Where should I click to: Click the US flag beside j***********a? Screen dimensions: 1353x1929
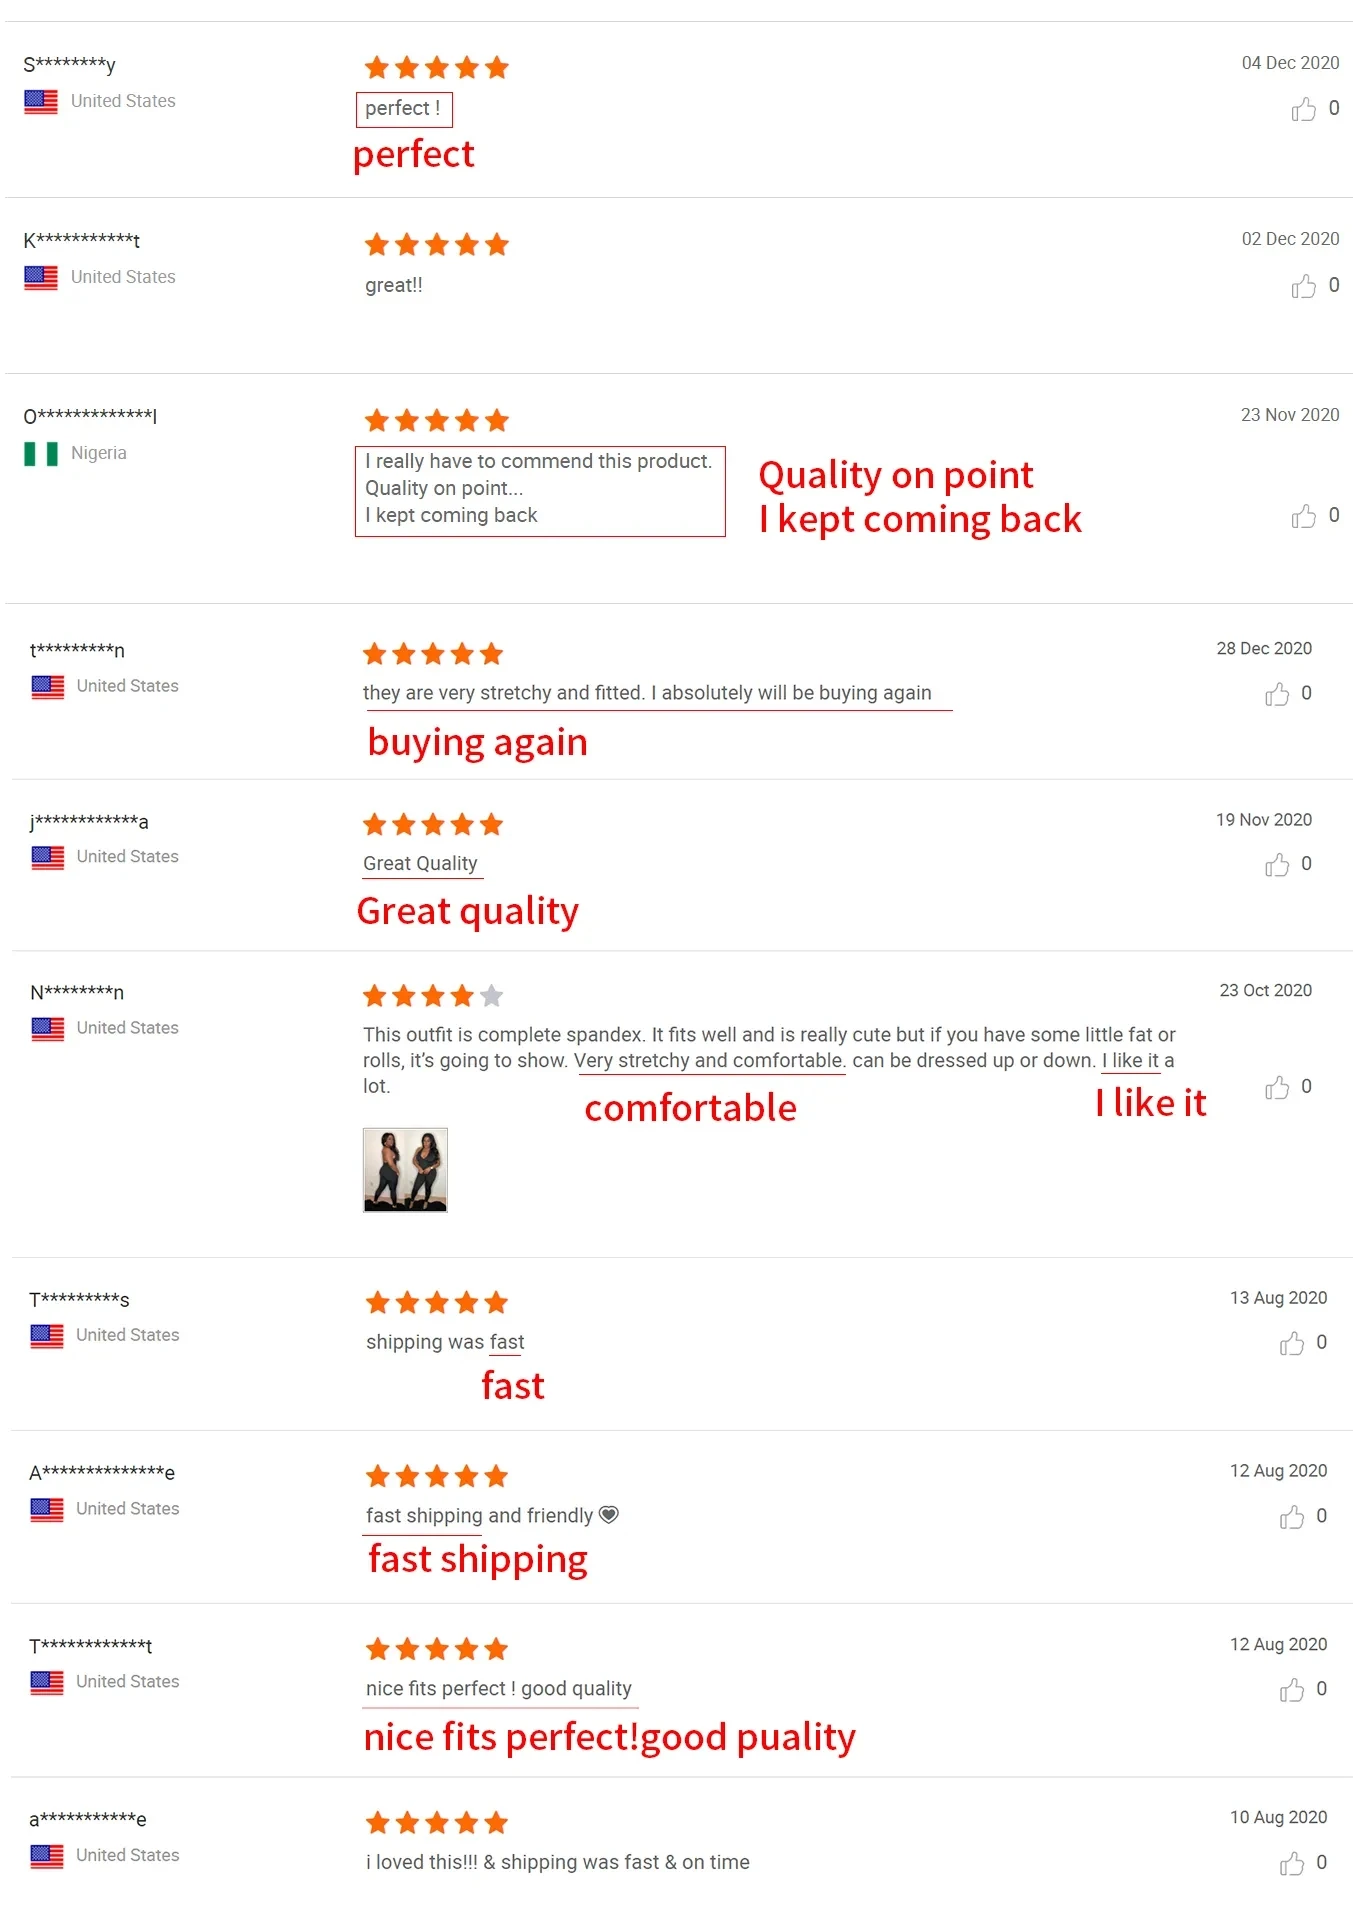(x=47, y=858)
